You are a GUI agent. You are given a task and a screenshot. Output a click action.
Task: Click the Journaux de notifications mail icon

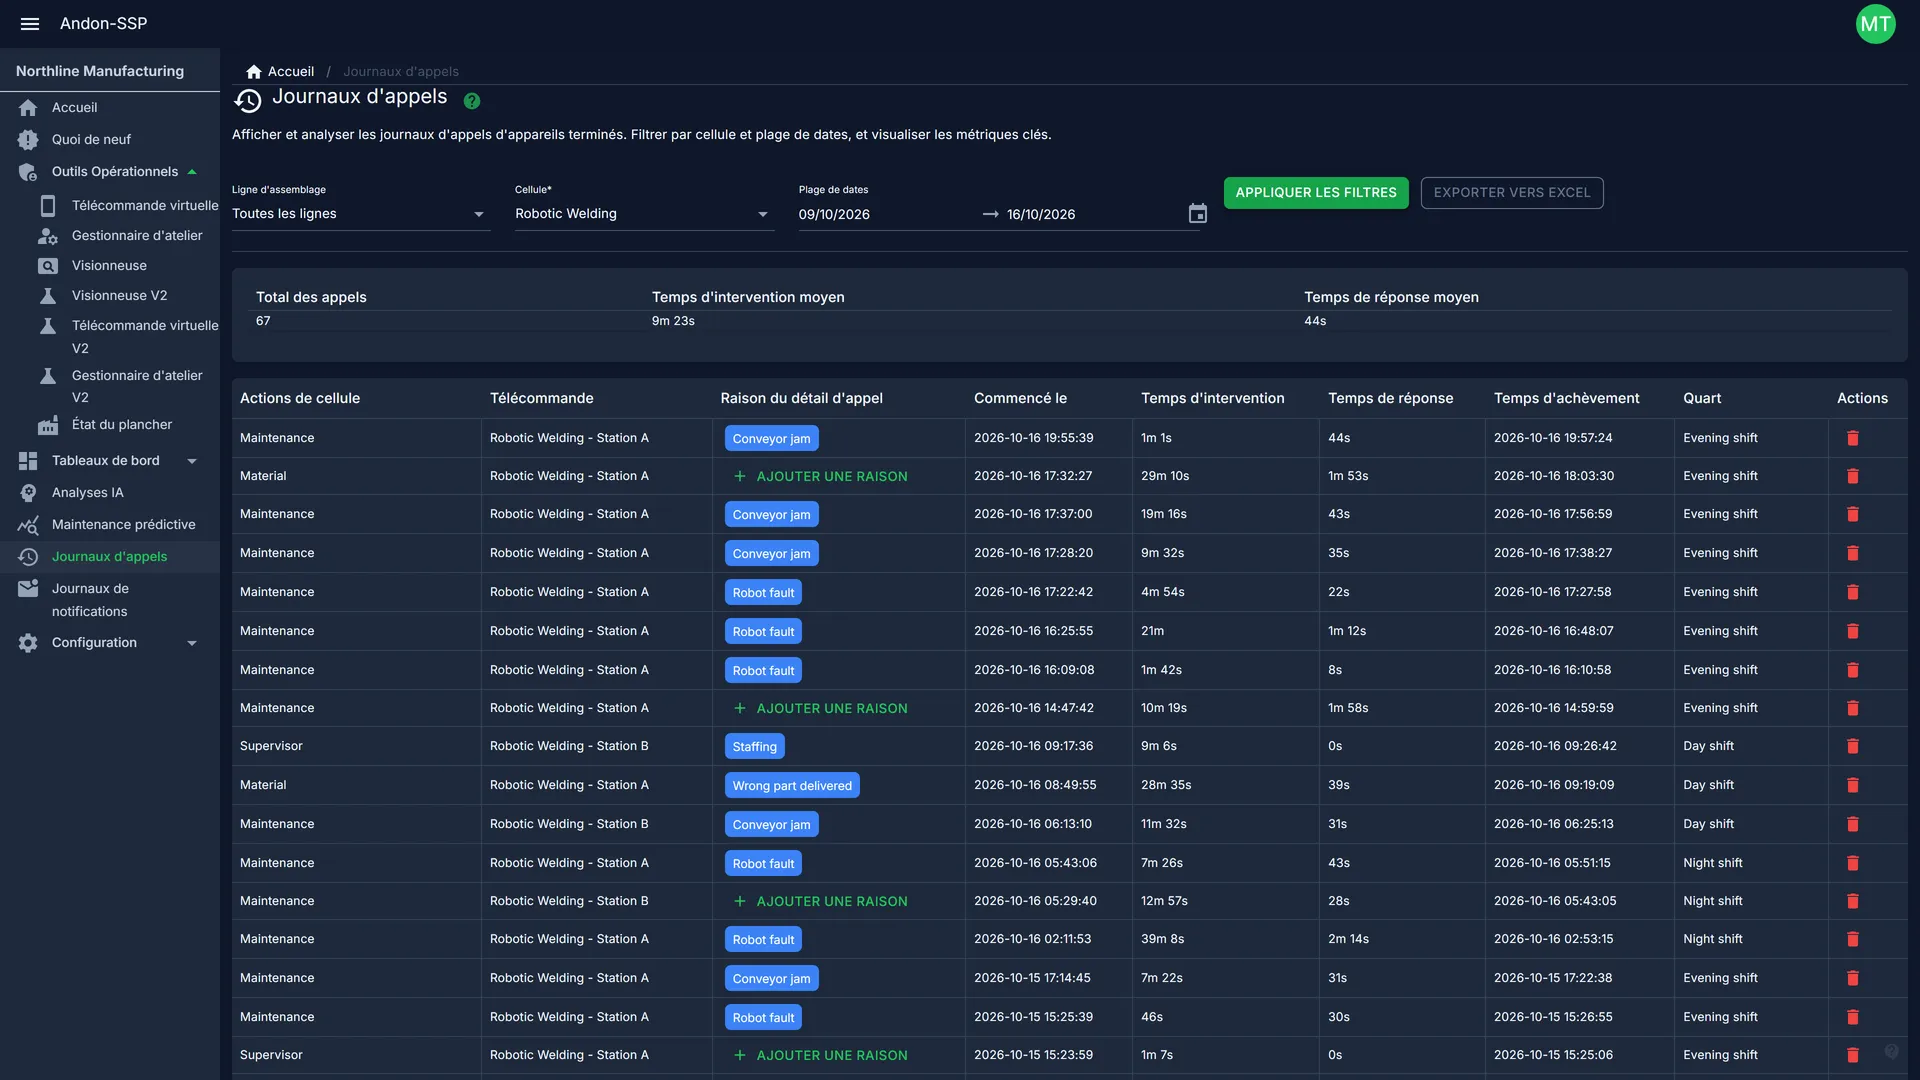(x=28, y=589)
